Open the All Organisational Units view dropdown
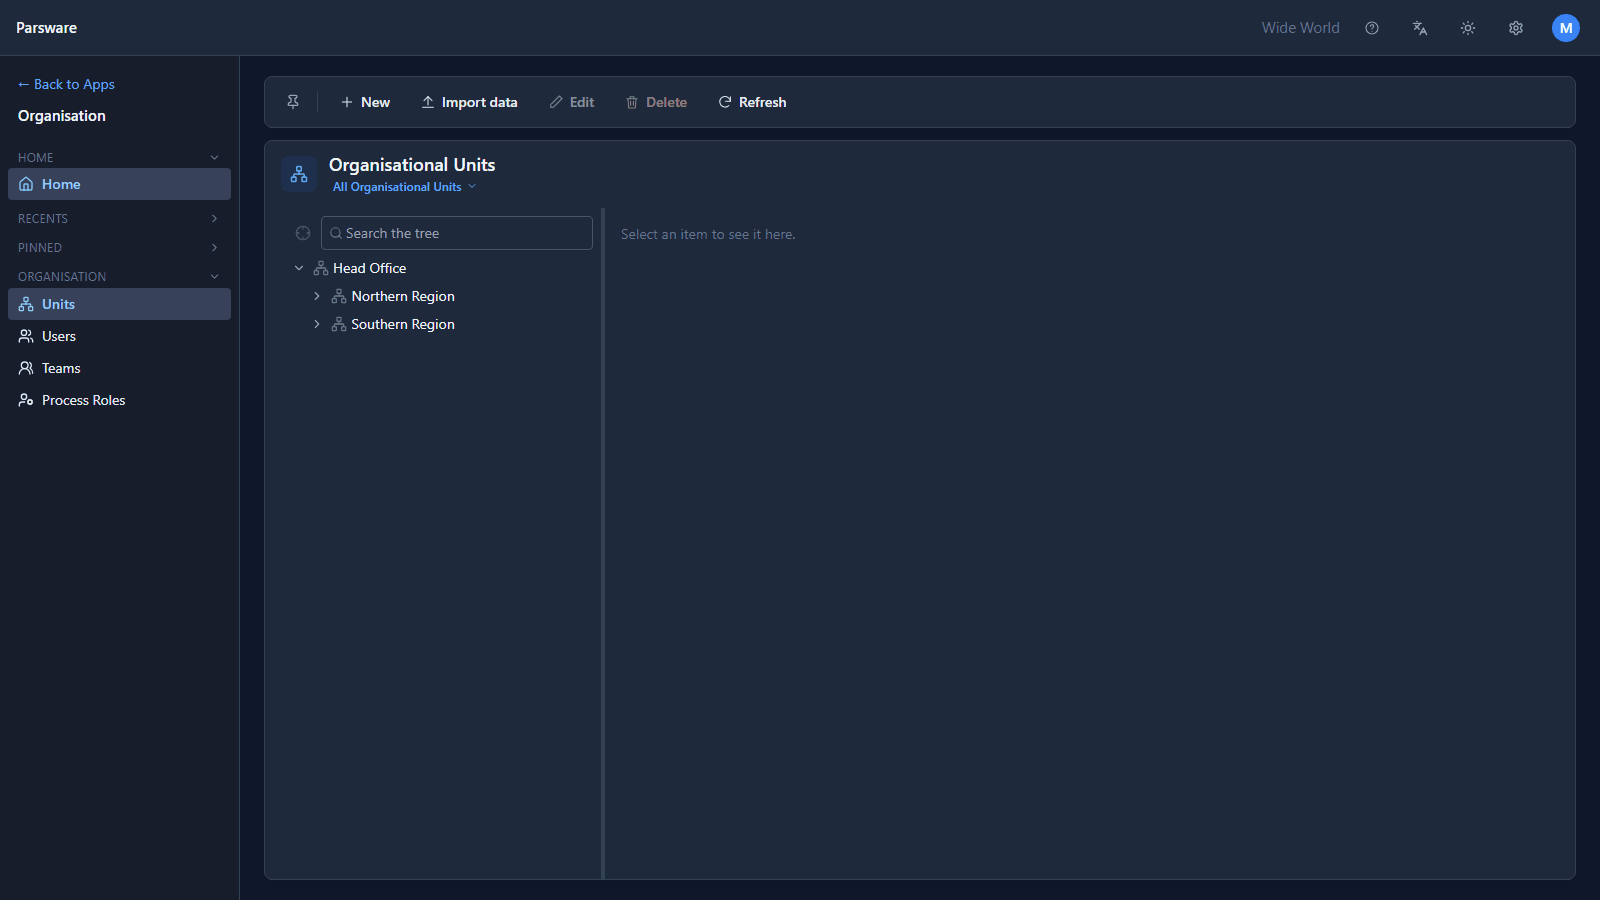This screenshot has width=1600, height=900. pos(405,187)
